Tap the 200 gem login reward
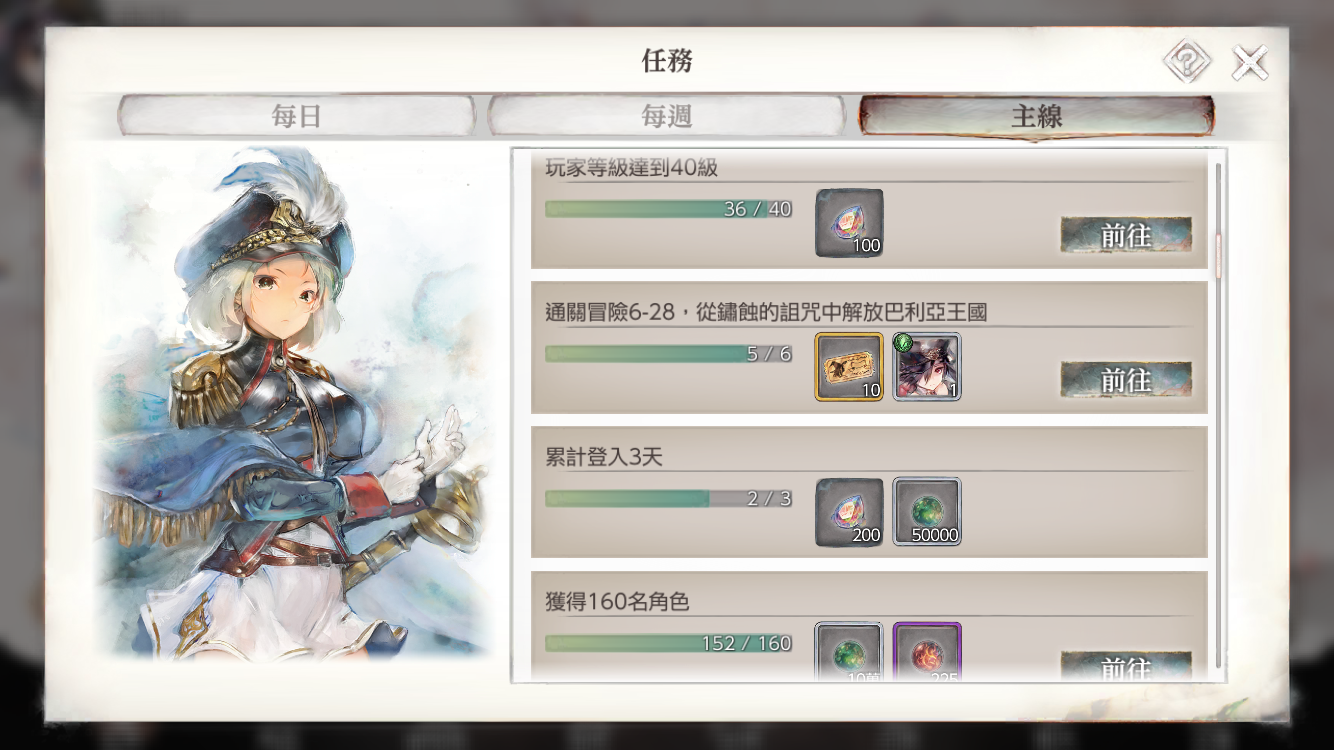 click(849, 512)
